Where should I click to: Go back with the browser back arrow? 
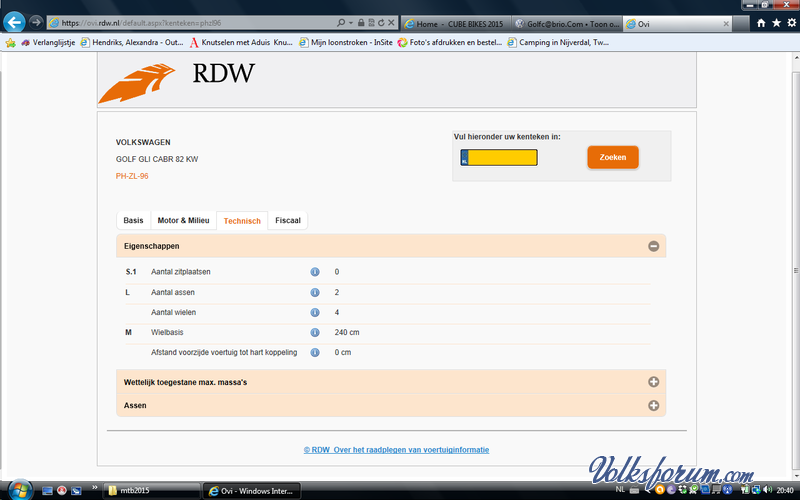(x=14, y=22)
